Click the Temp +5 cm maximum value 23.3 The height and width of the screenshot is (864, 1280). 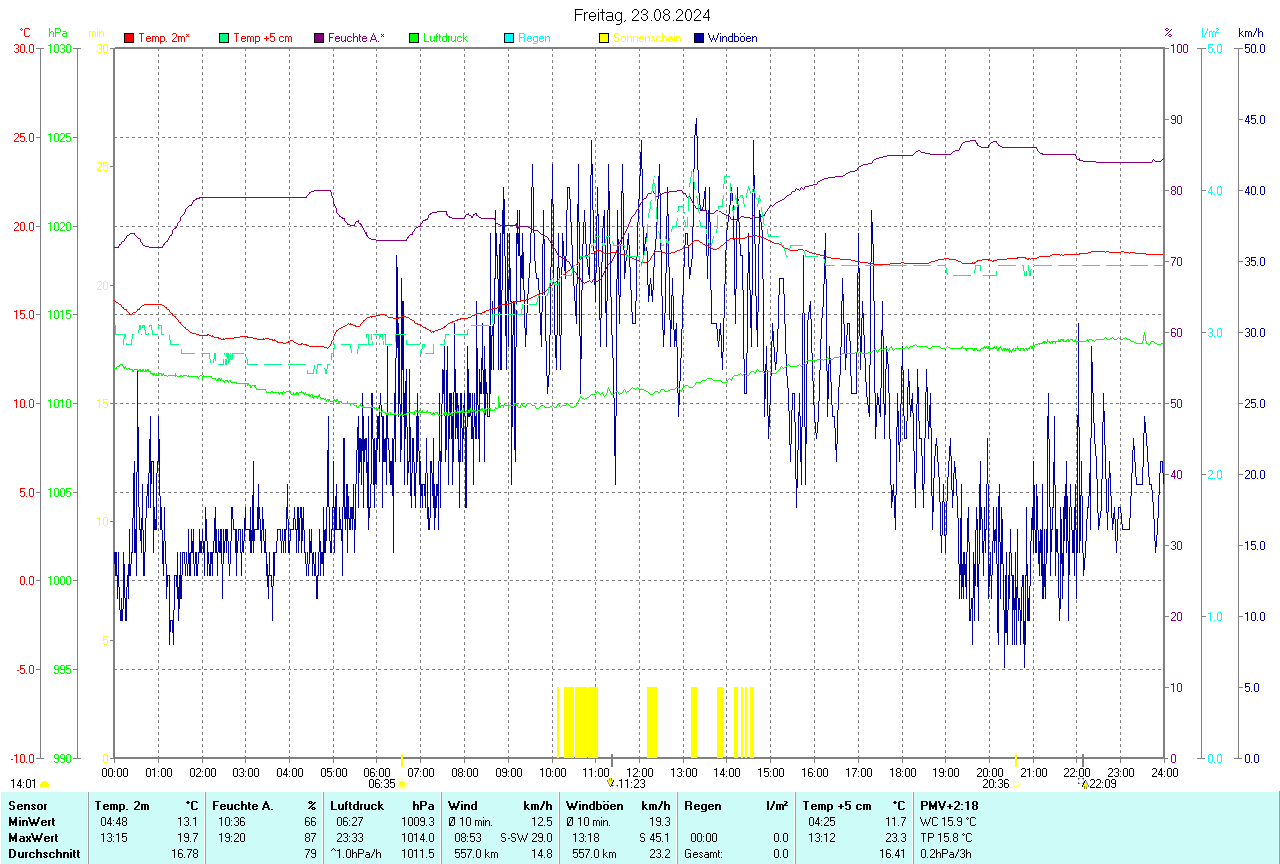(x=895, y=837)
